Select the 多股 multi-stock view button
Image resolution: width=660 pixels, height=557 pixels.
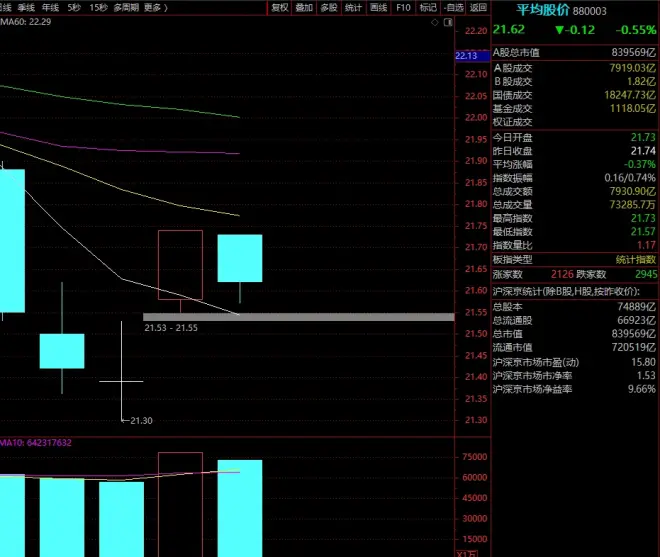(x=328, y=7)
